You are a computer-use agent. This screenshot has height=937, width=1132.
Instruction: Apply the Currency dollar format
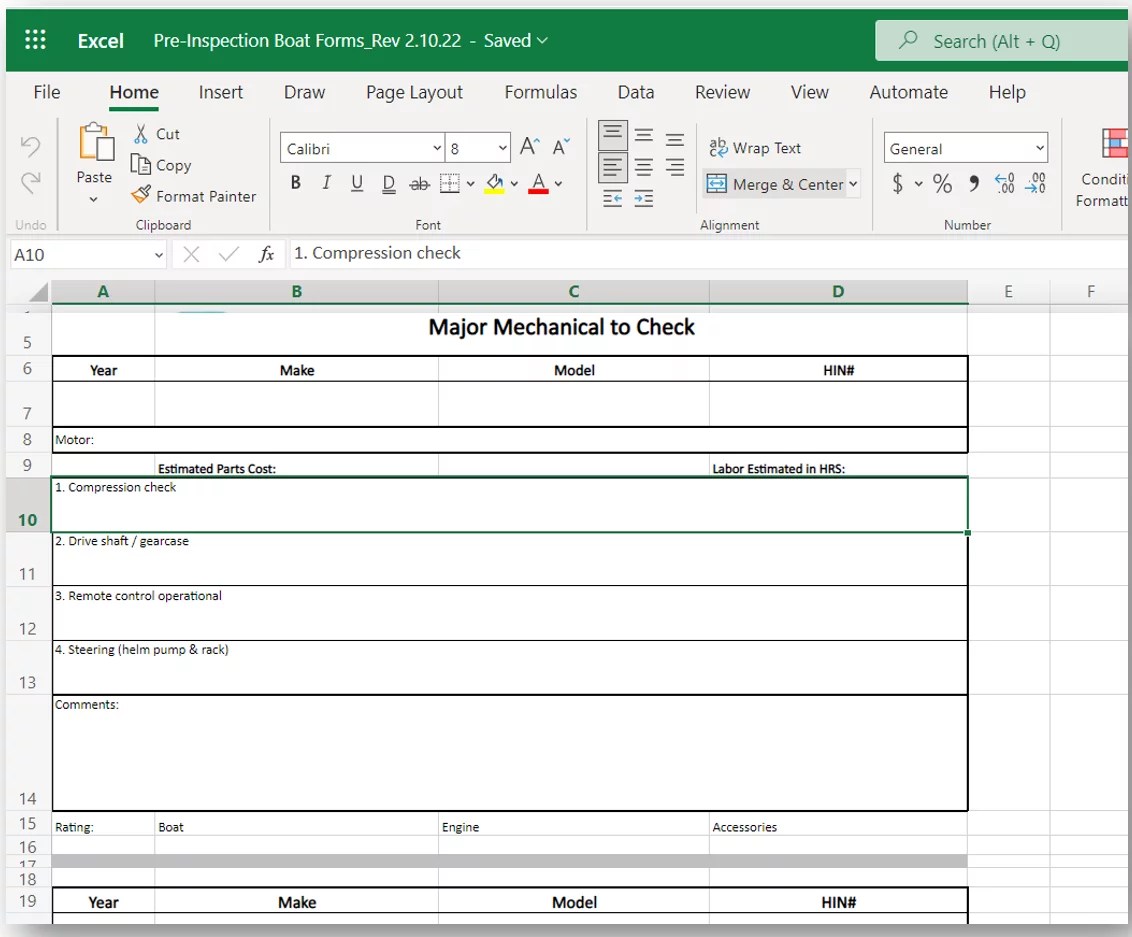click(x=897, y=183)
